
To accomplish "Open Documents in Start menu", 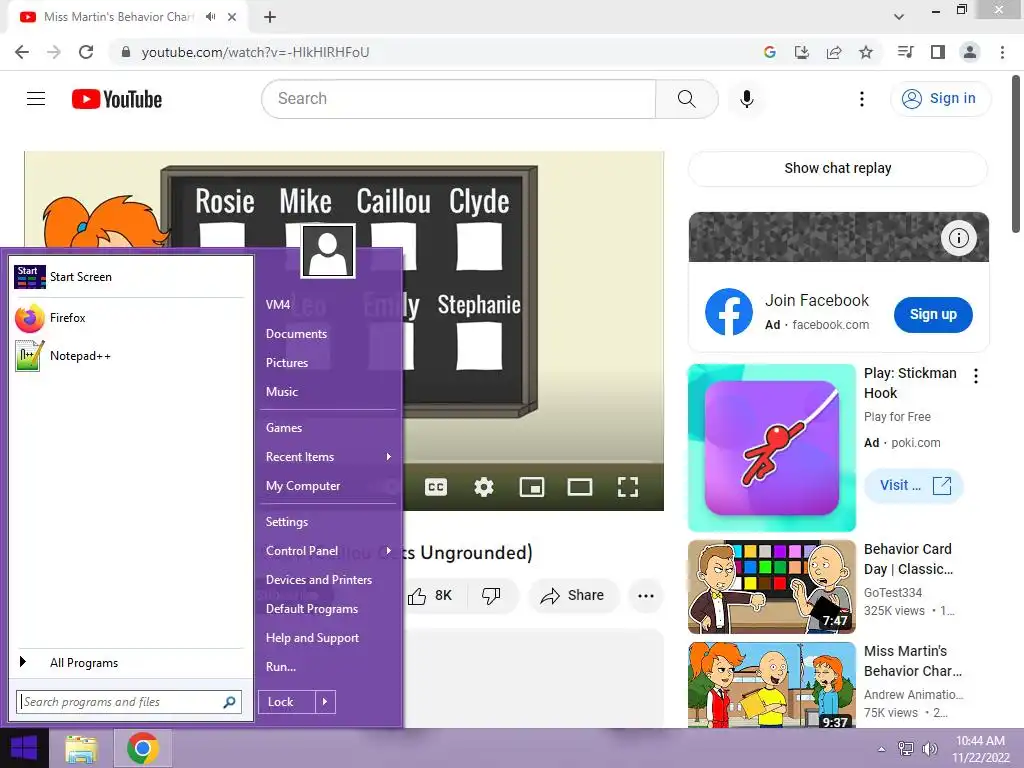I will tap(296, 334).
